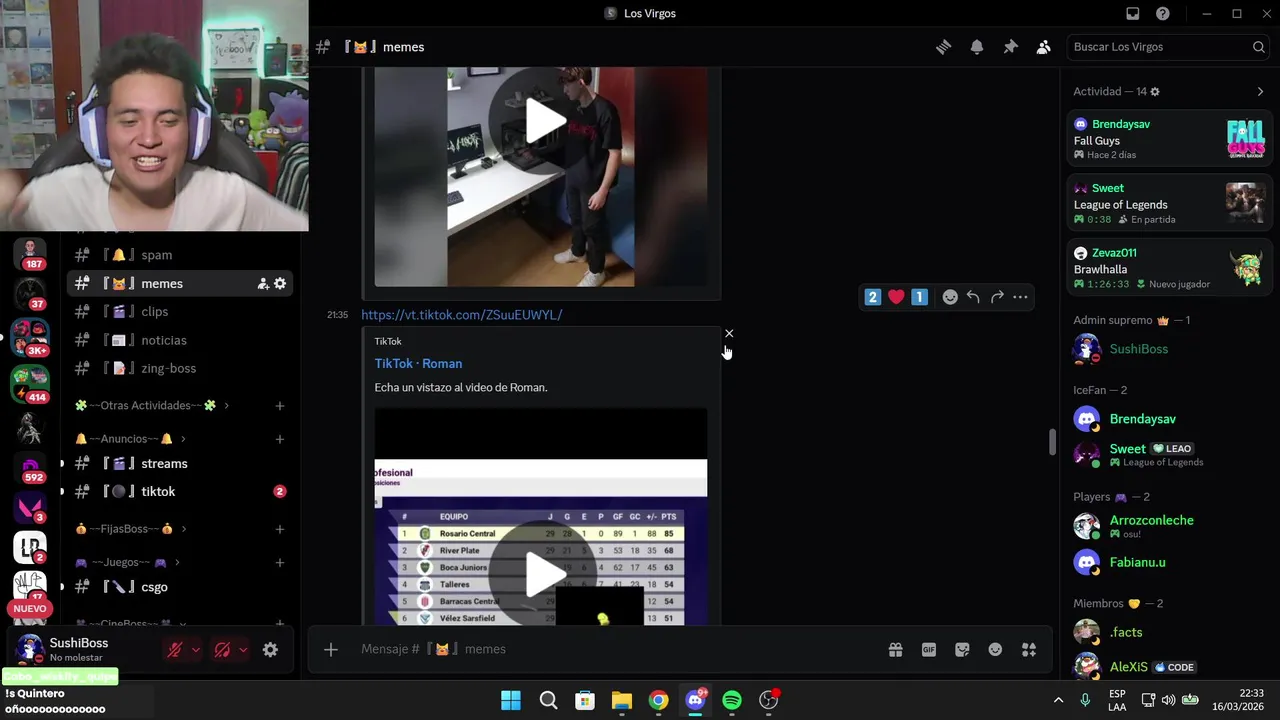The height and width of the screenshot is (720, 1280).
Task: Click the Buscar Los Virgos search field
Action: [1168, 47]
